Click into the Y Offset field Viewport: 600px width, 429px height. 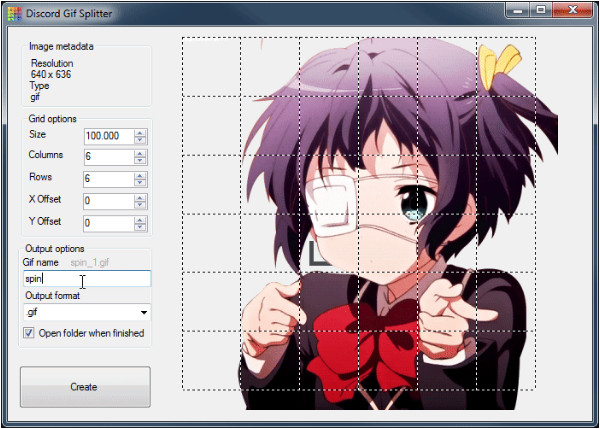point(109,223)
